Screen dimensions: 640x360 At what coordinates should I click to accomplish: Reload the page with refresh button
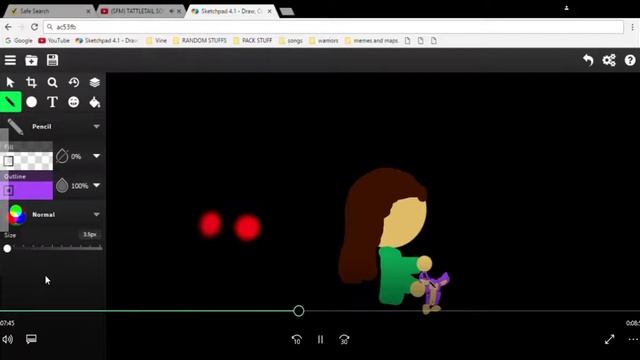(35, 27)
